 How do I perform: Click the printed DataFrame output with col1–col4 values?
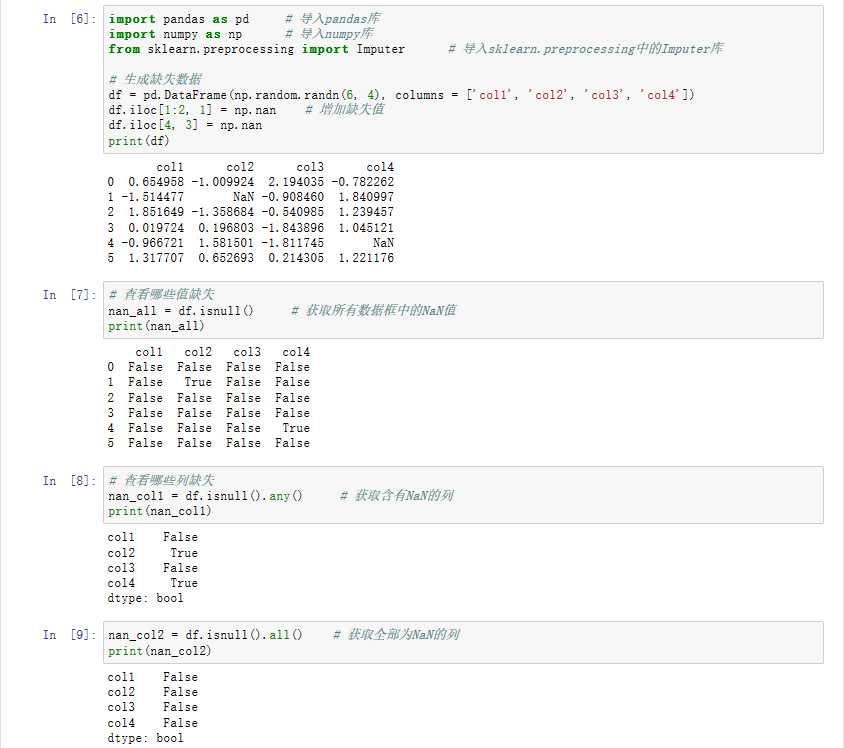(251, 213)
